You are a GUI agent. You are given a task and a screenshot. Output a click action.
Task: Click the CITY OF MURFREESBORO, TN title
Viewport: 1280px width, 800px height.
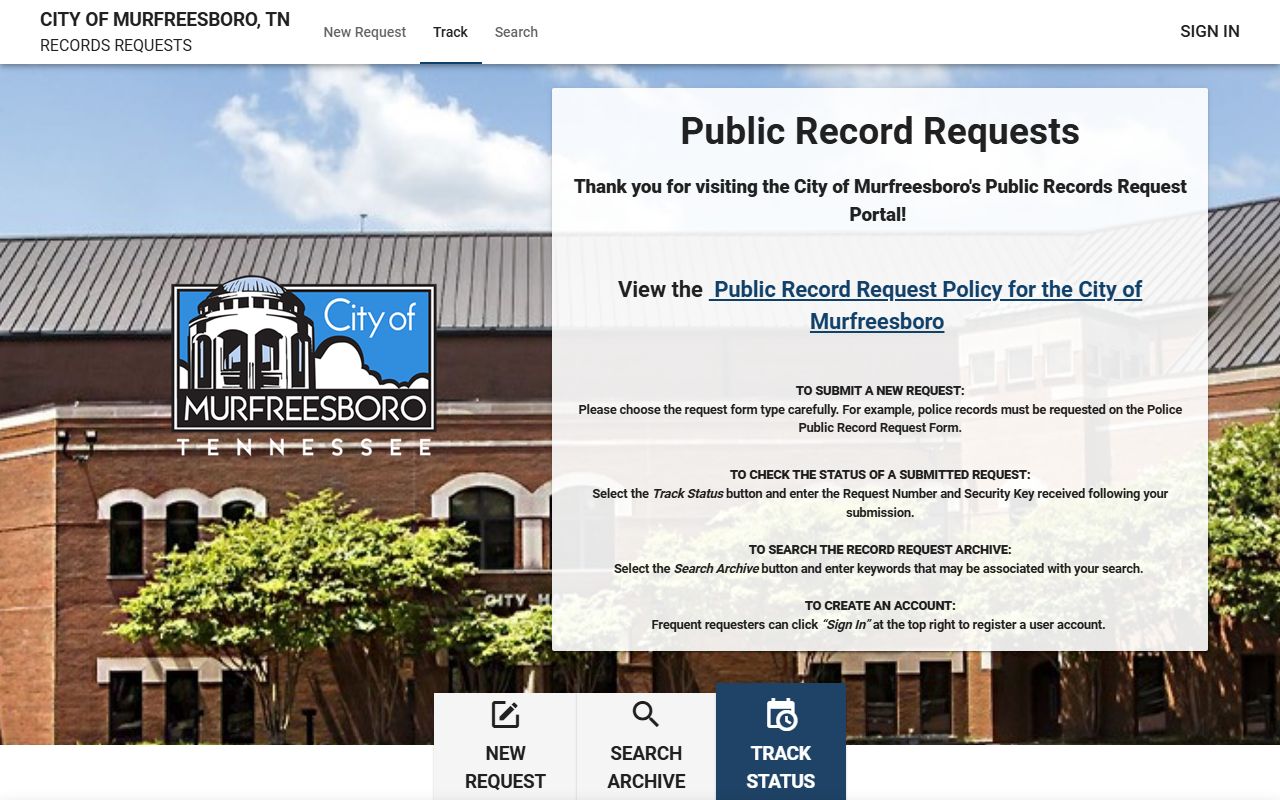coord(165,20)
